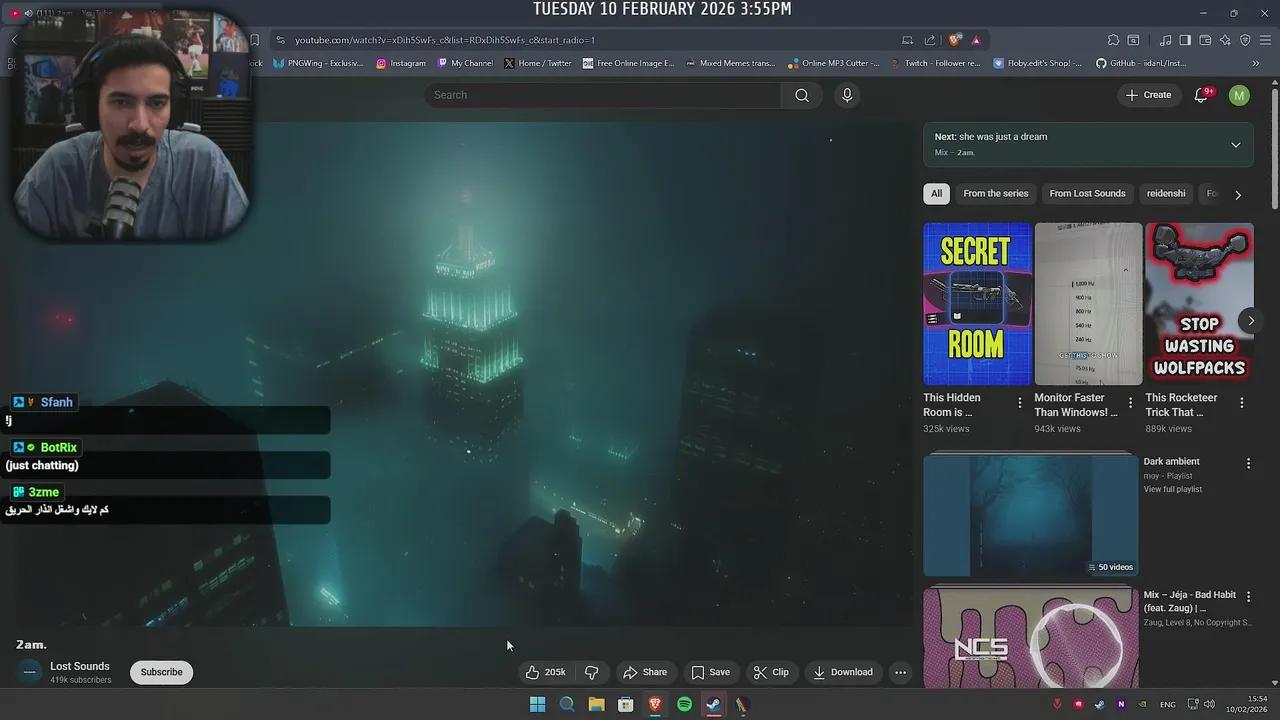Open Brave media control music note icon
The height and width of the screenshot is (720, 1280).
click(x=1165, y=40)
